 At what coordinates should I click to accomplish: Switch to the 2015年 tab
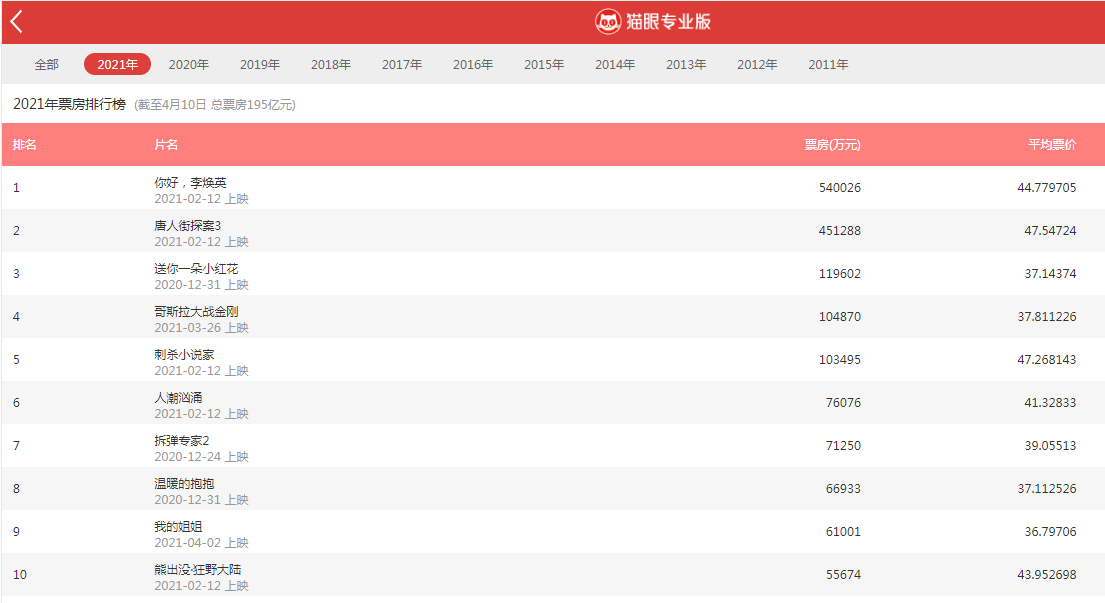click(543, 64)
